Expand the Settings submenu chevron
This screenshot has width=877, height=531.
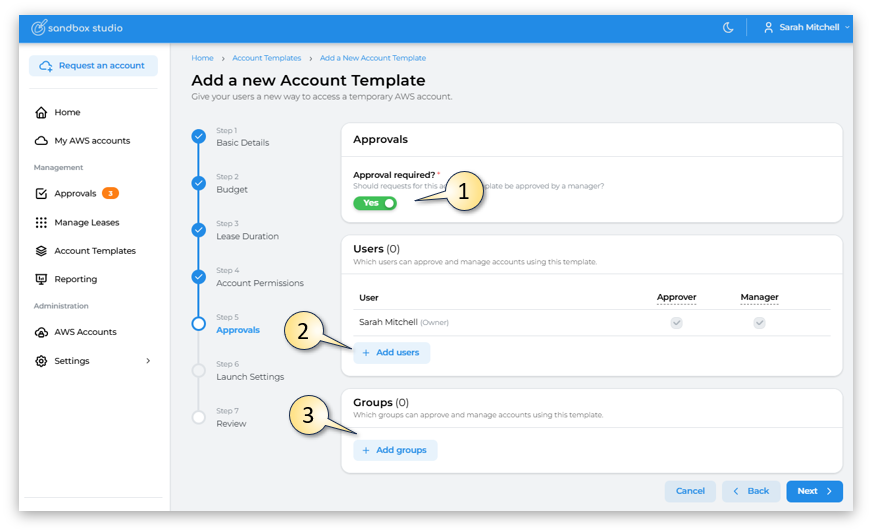[x=148, y=361]
